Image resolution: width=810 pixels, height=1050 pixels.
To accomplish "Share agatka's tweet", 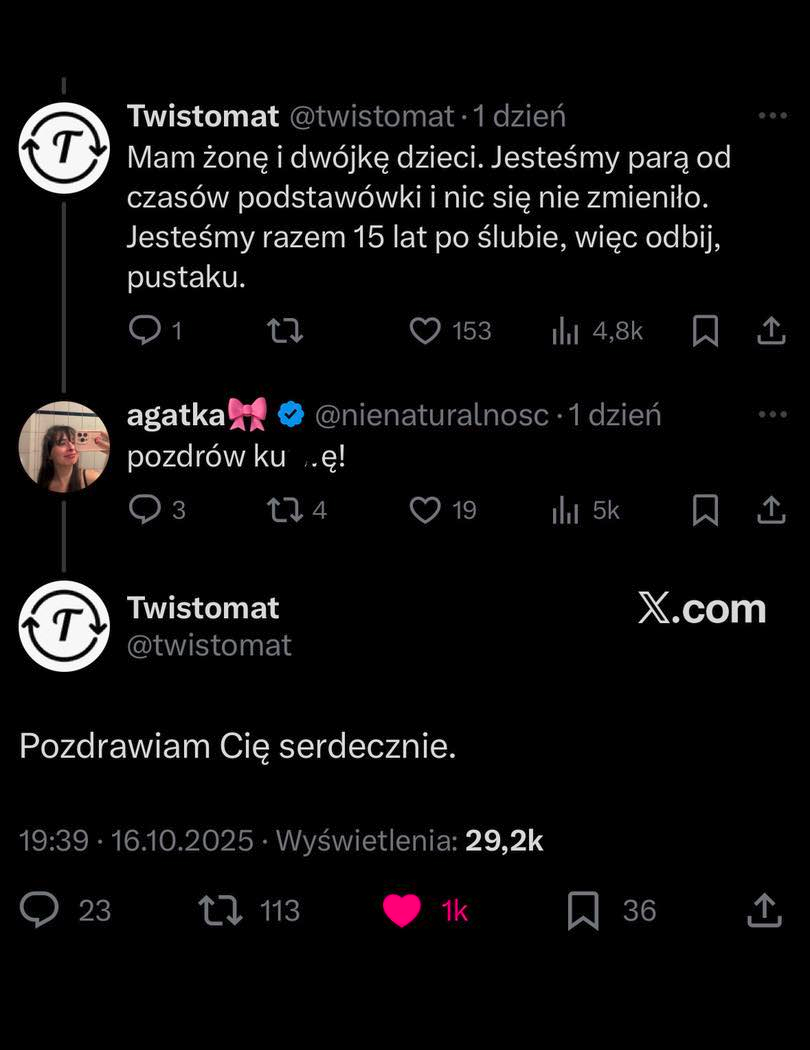I will click(x=771, y=510).
